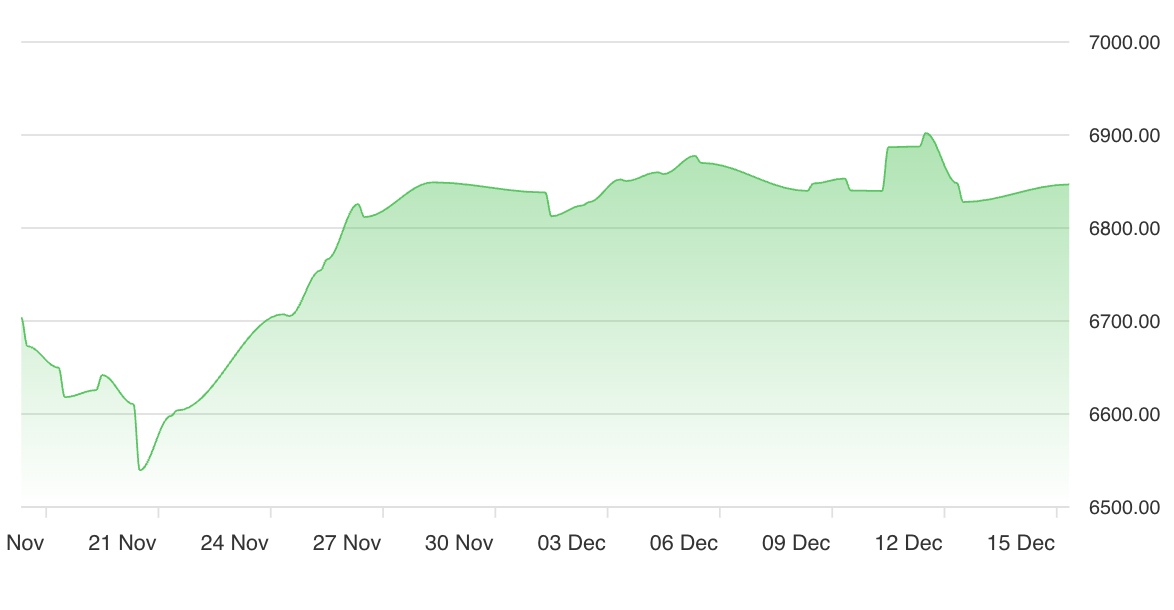The height and width of the screenshot is (610, 1174).
Task: Select the 30 Nov date marker
Action: coord(459,543)
